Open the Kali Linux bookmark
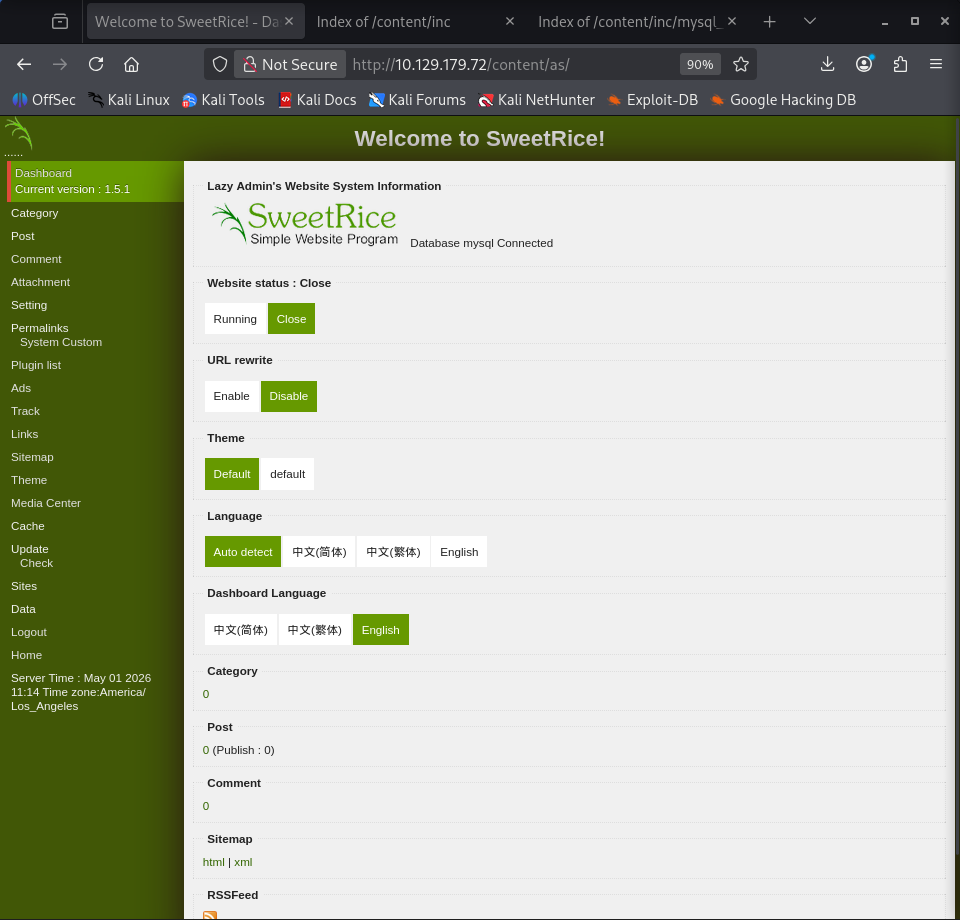The width and height of the screenshot is (960, 920). point(129,100)
